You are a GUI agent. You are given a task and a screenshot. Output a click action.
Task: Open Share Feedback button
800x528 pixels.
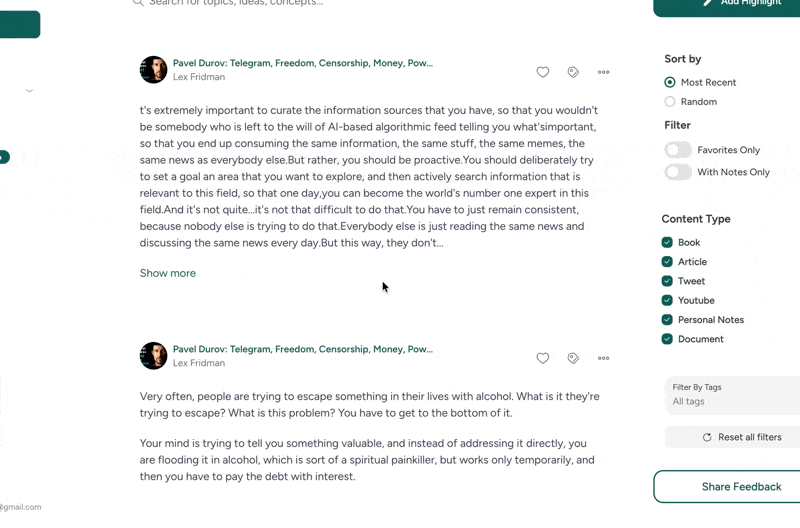[740, 487]
